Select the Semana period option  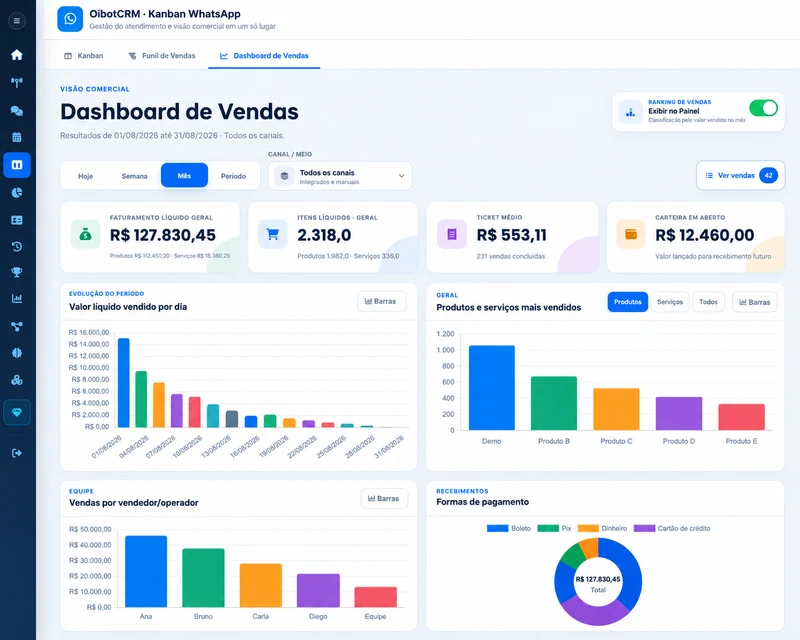[134, 176]
